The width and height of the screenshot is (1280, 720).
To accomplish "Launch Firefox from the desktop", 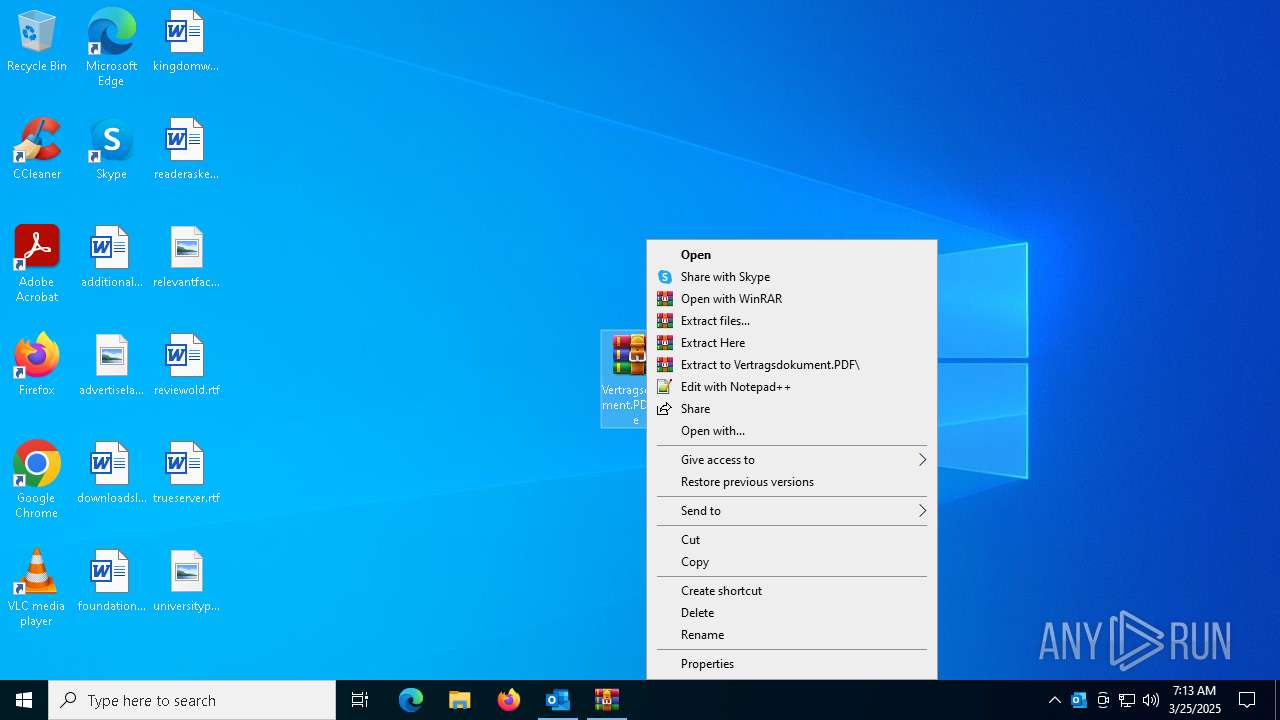I will pos(37,366).
